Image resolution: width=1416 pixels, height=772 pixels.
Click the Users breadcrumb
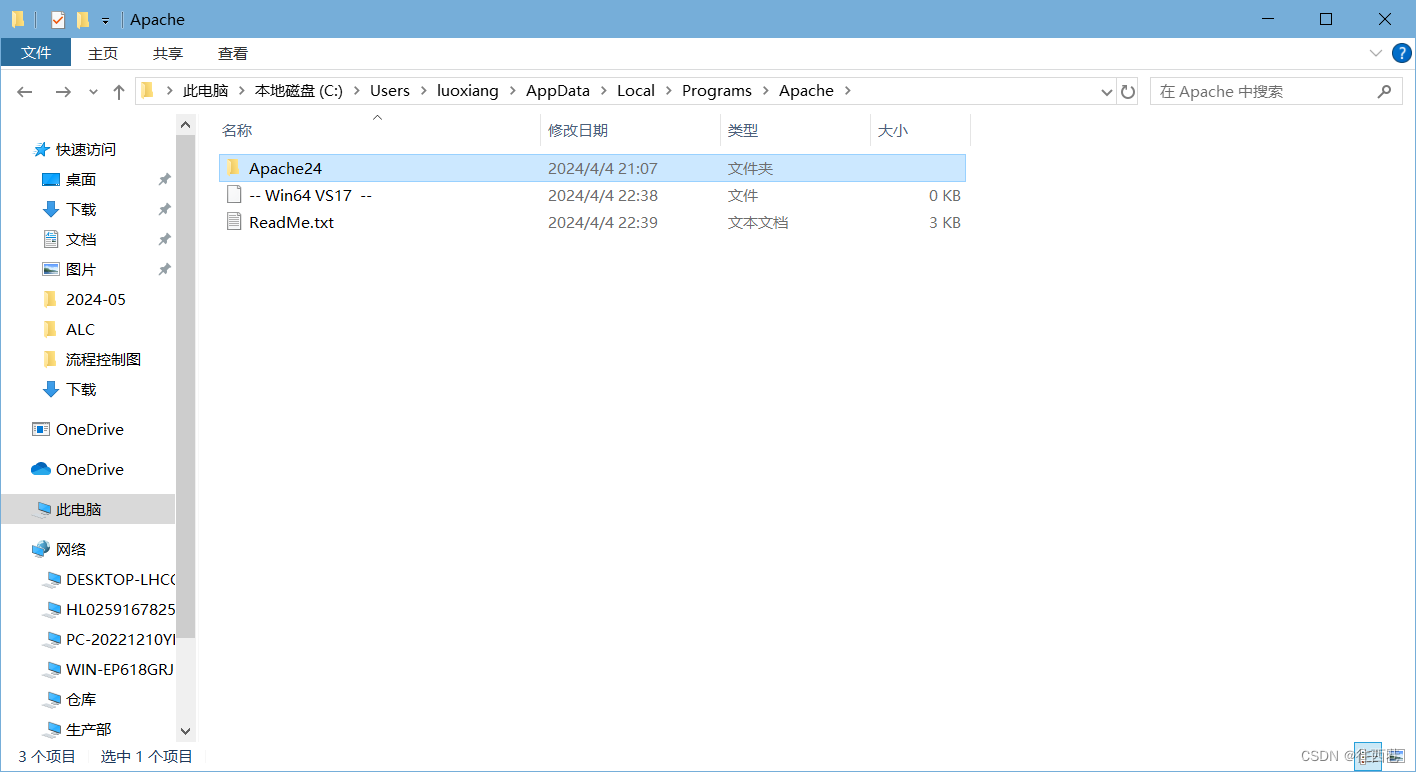[x=390, y=90]
